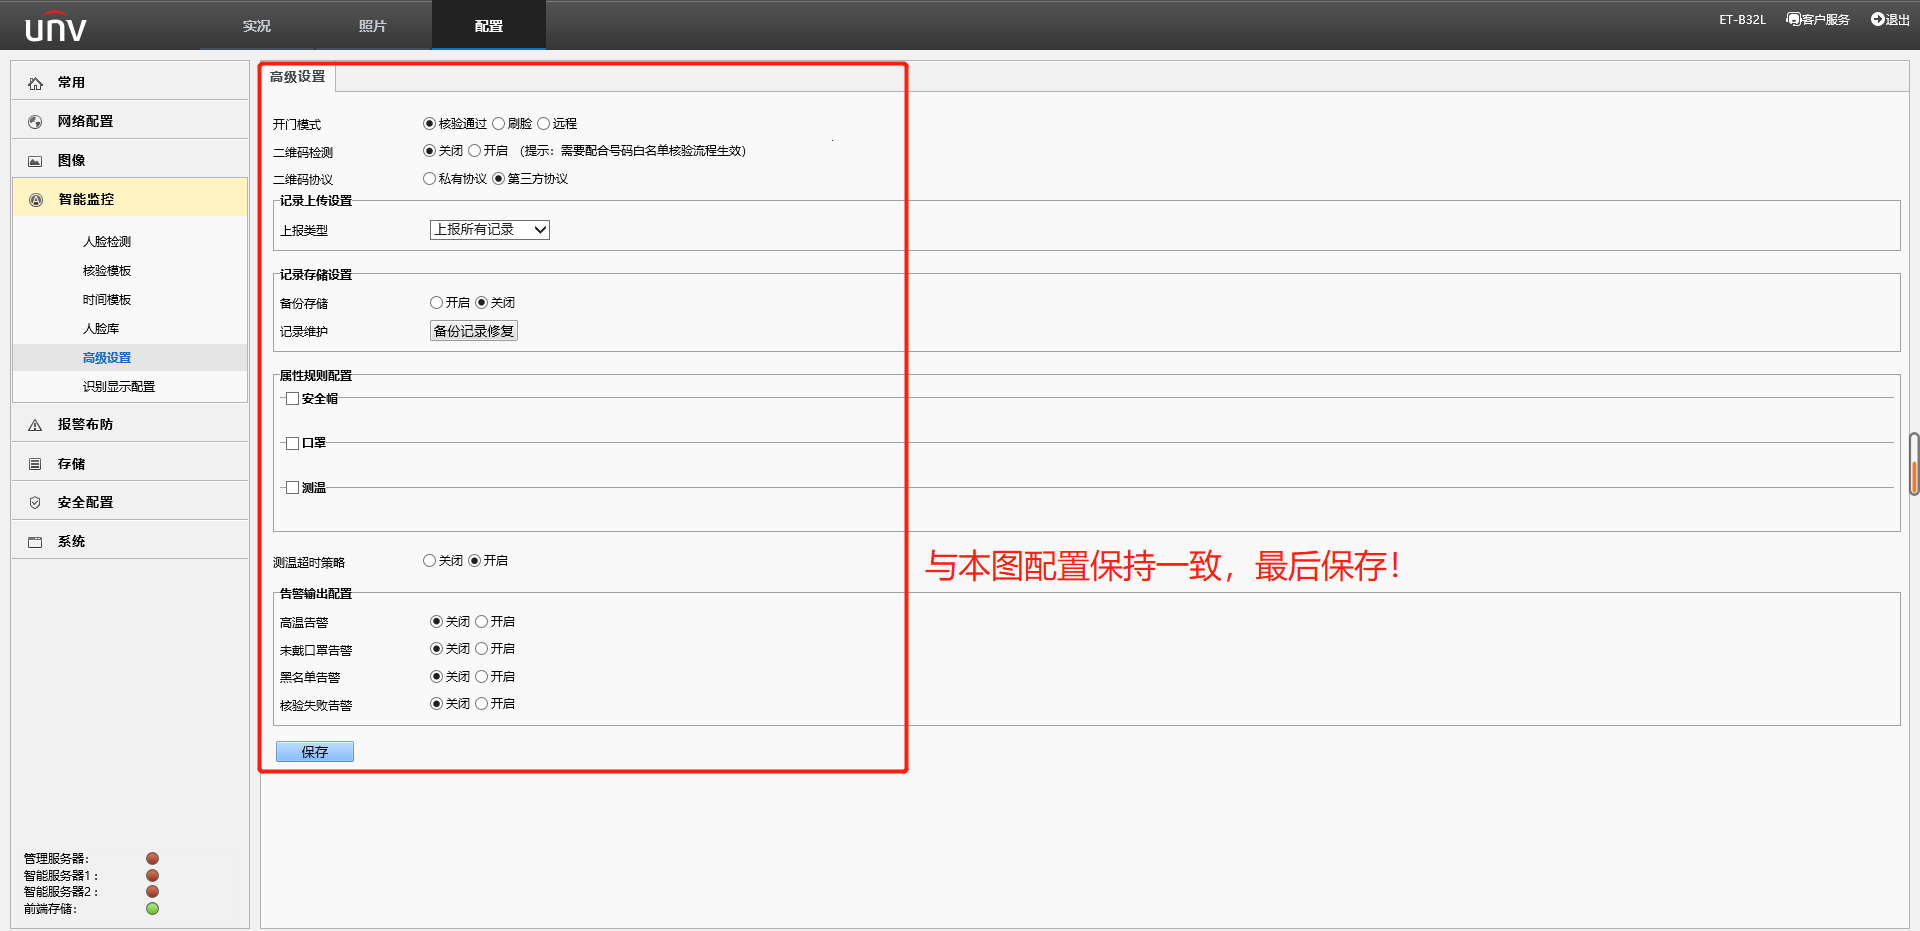The image size is (1920, 931).
Task: Click the system icon beside 系统
Action: 35,542
